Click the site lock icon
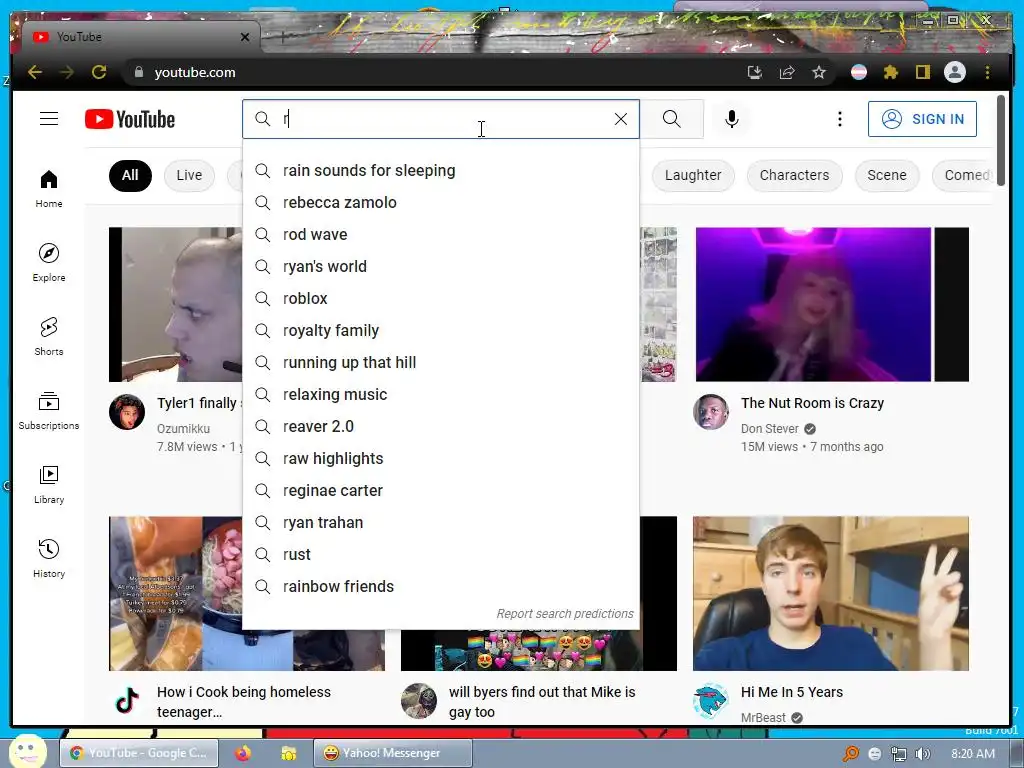Viewport: 1024px width, 768px height. coord(138,72)
